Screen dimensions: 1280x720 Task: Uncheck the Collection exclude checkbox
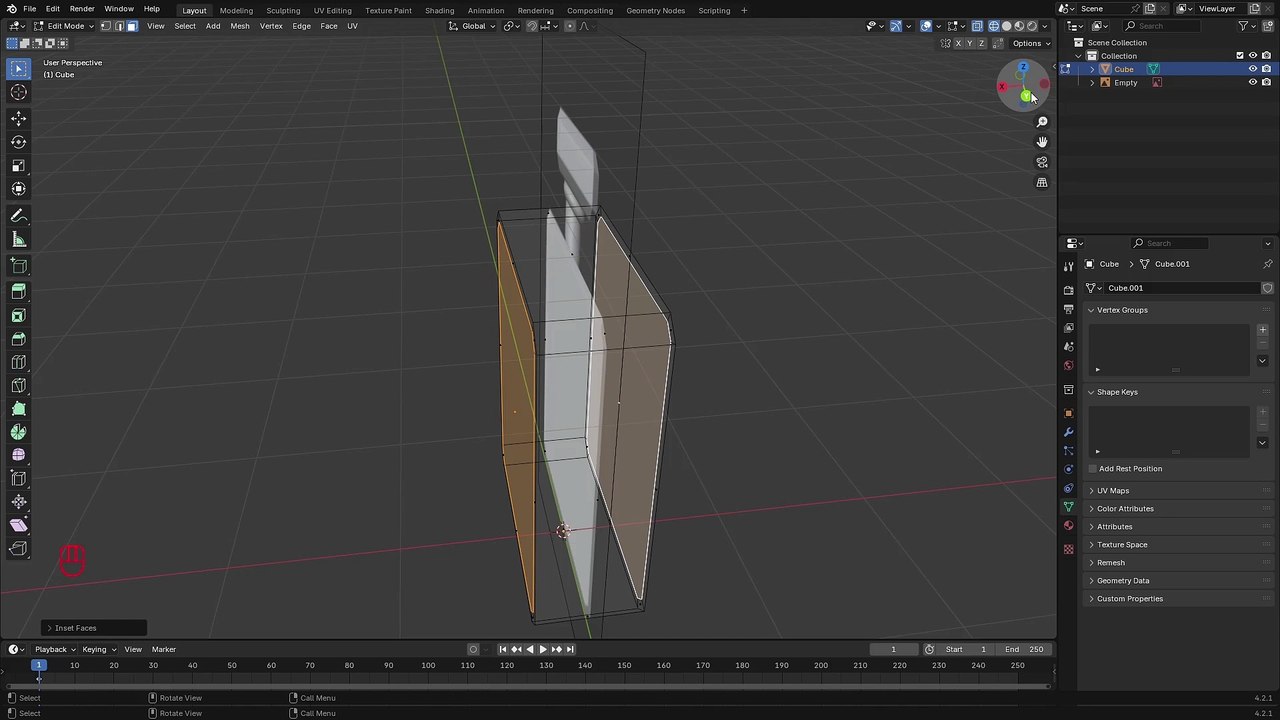pyautogui.click(x=1240, y=56)
